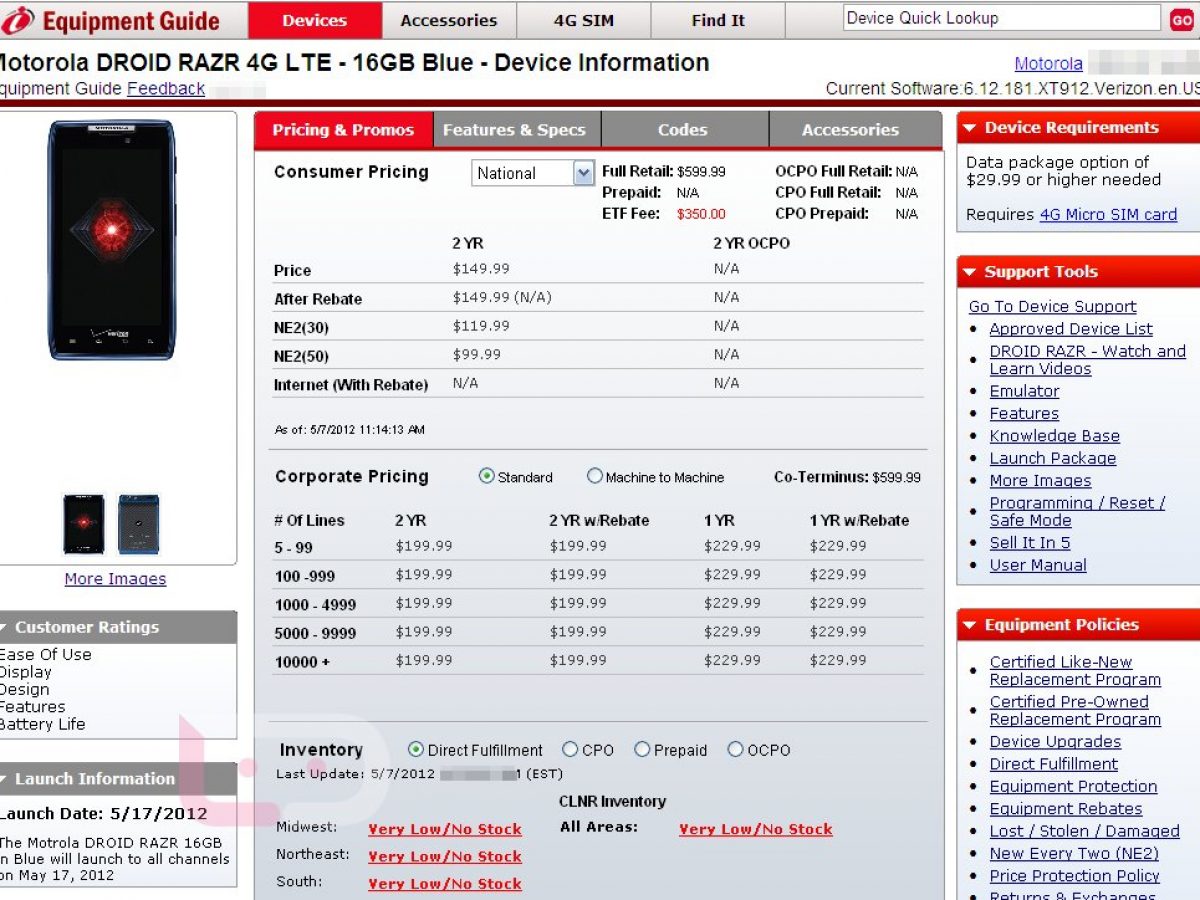Open the User Manual link
The width and height of the screenshot is (1200, 900).
pos(1037,565)
